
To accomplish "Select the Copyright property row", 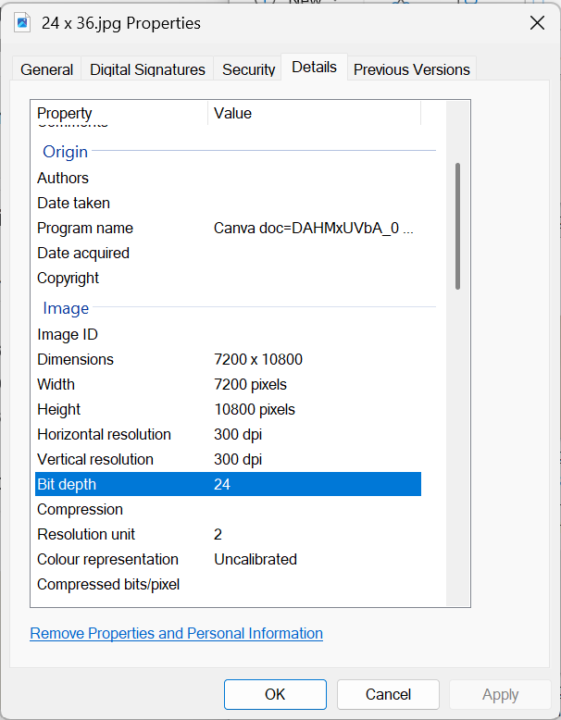I will pos(228,278).
